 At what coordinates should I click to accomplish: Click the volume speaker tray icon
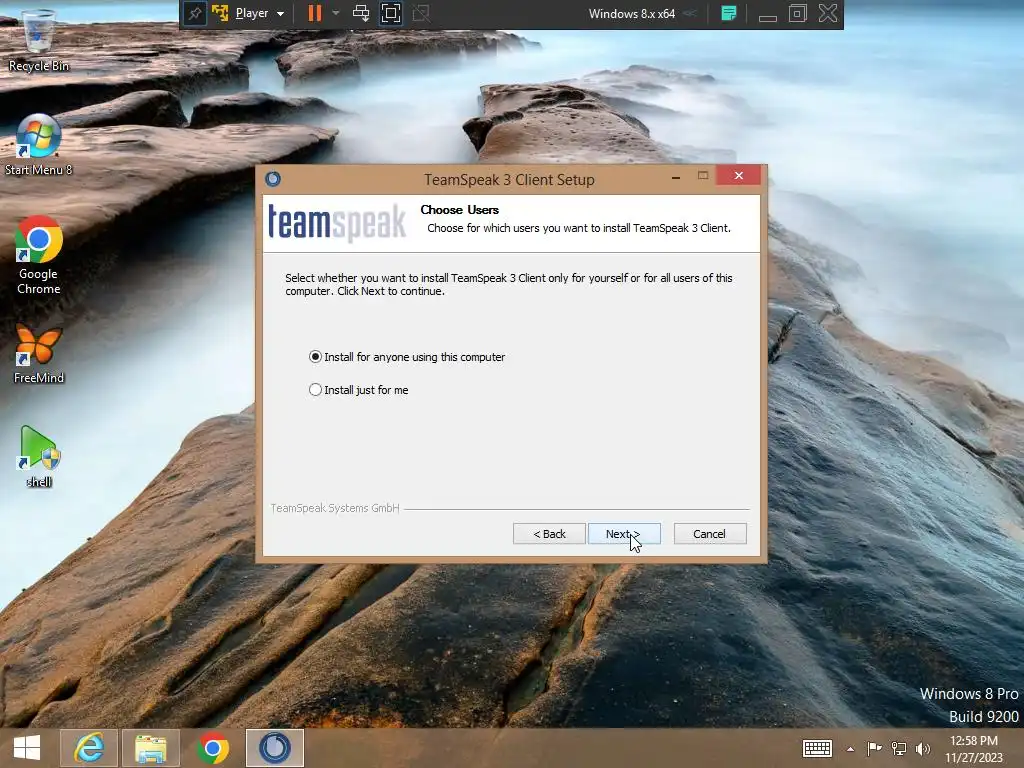tap(923, 748)
